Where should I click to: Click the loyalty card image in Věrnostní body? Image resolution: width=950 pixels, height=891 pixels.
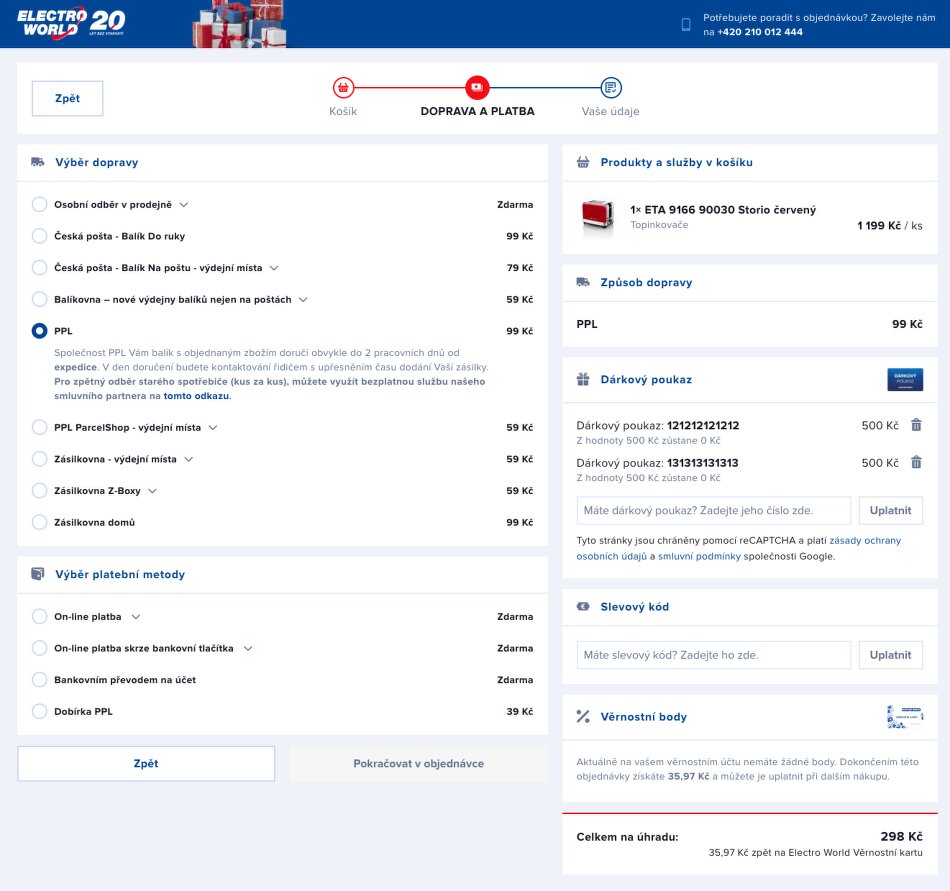click(903, 716)
